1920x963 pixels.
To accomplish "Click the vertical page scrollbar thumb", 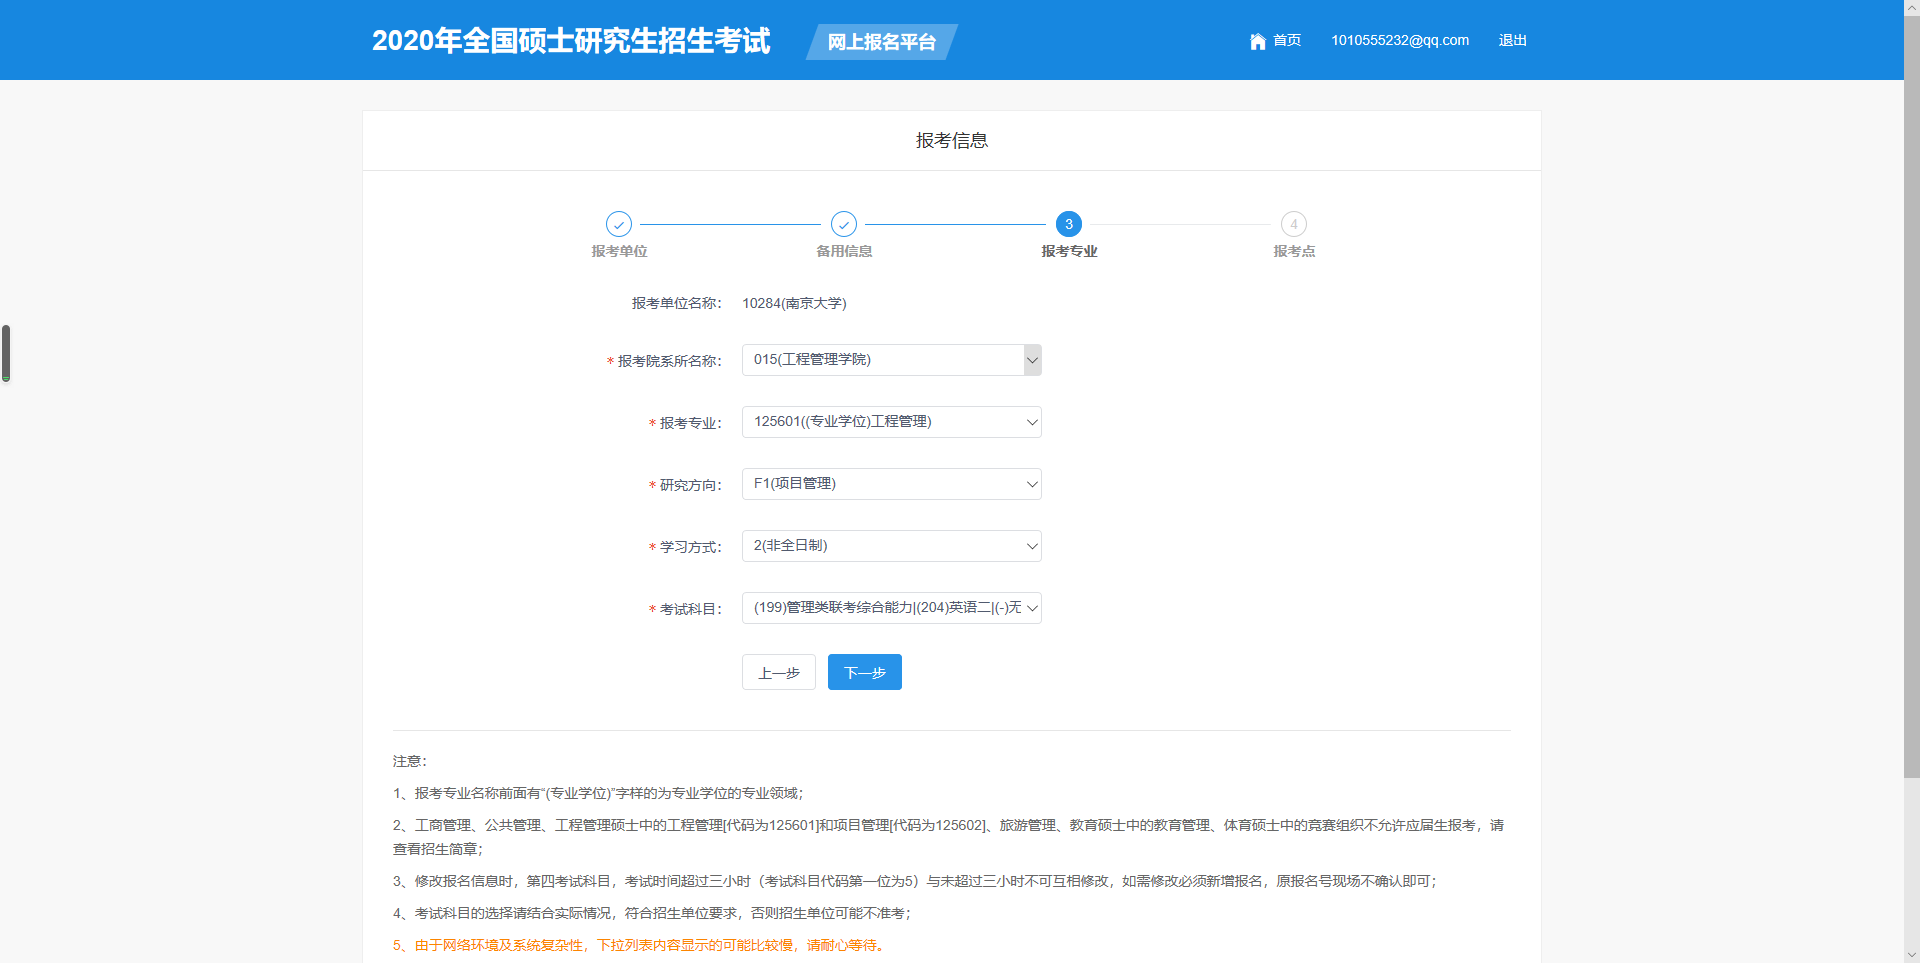I will 1911,400.
